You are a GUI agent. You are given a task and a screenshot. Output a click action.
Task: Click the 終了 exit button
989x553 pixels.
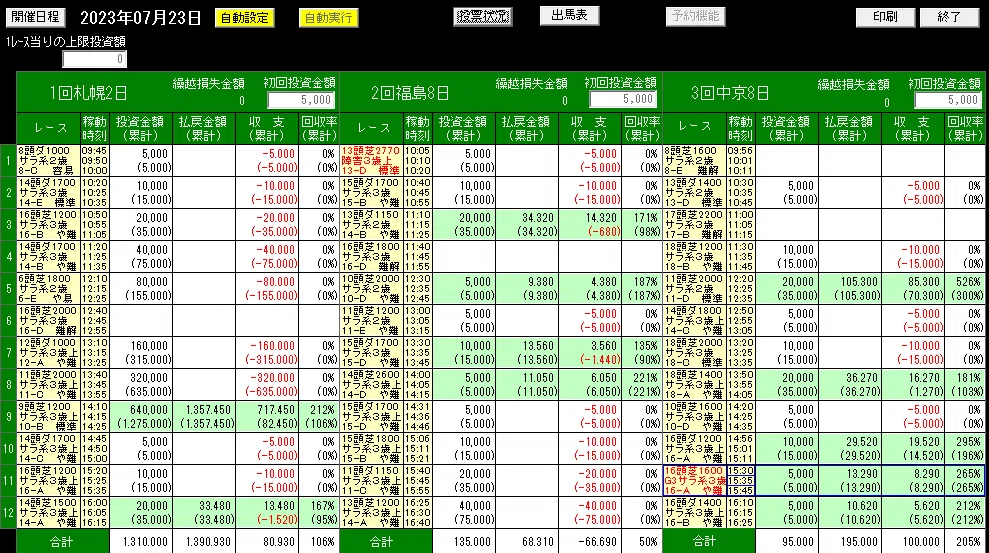pos(949,17)
